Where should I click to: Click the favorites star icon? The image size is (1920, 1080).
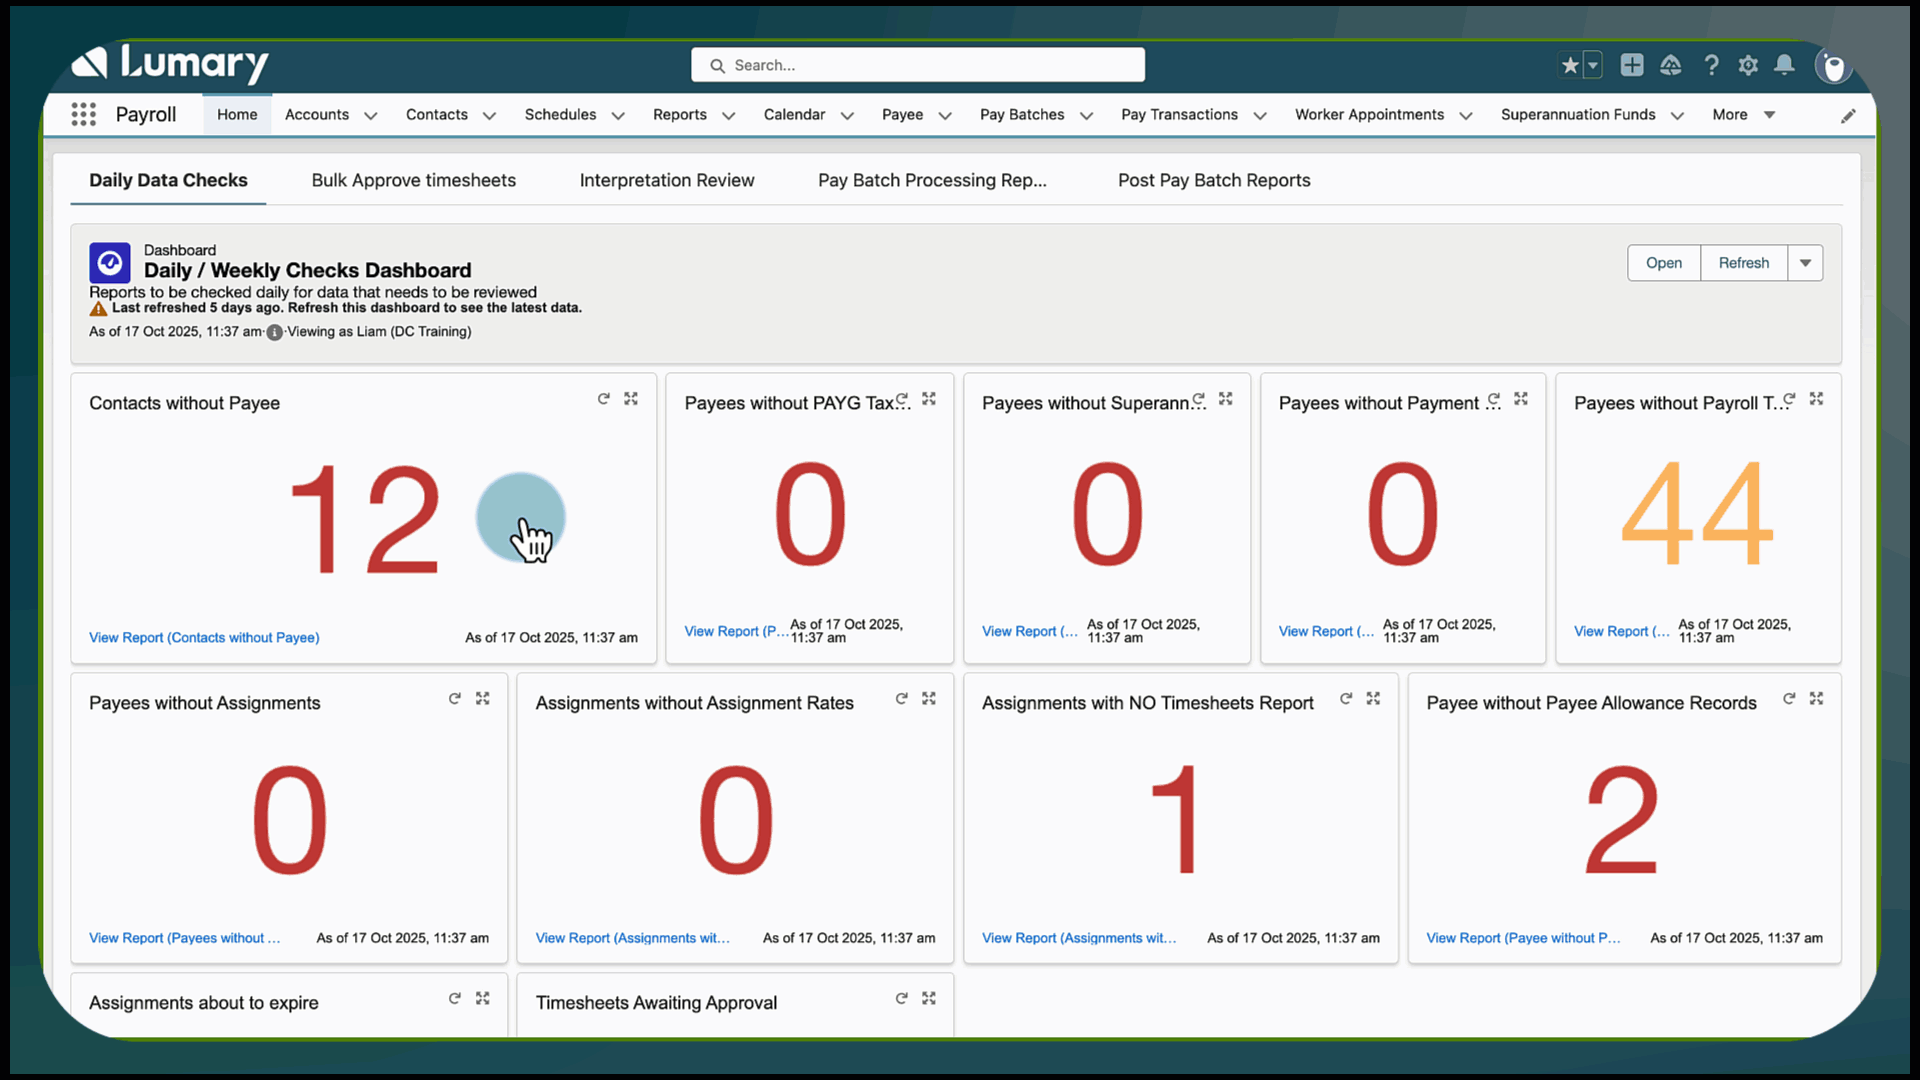[x=1571, y=64]
